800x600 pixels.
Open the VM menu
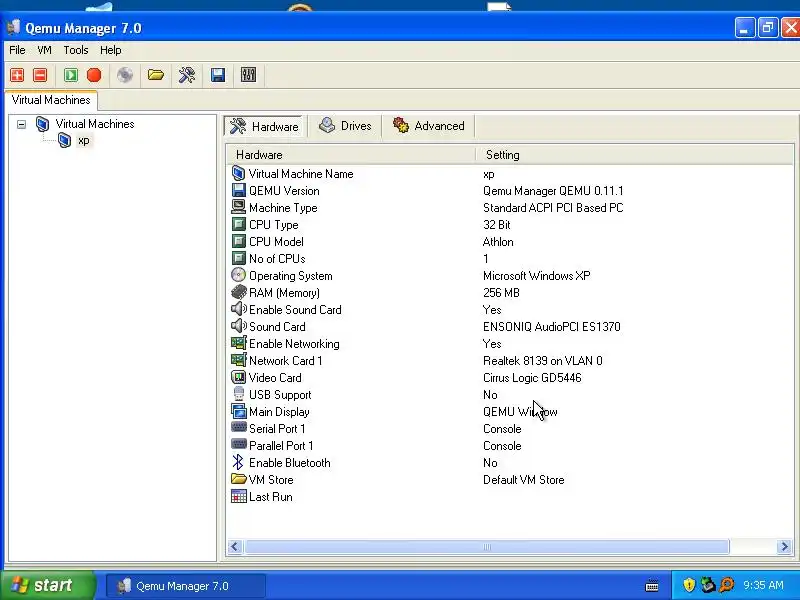coord(44,50)
